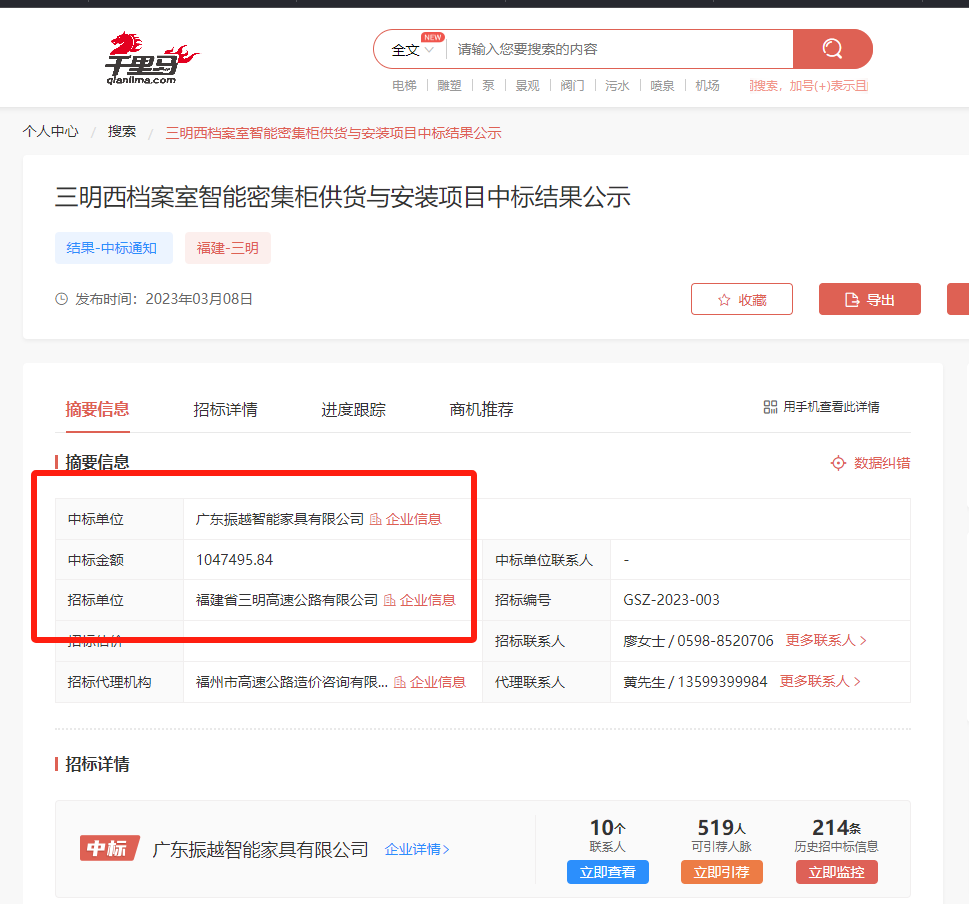Focus the search input field

click(619, 49)
